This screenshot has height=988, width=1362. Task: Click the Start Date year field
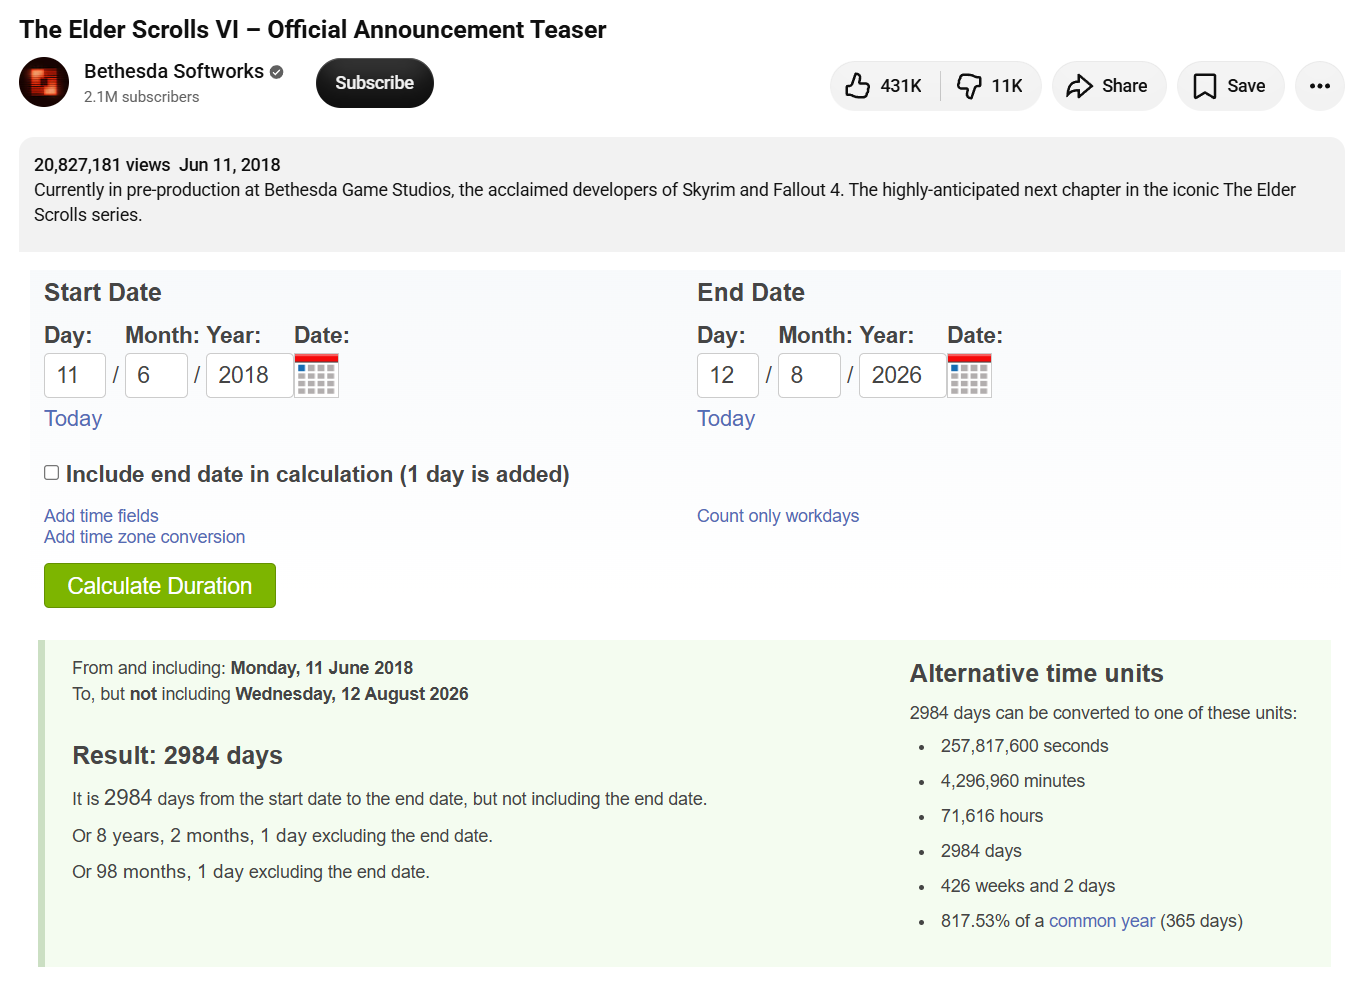coord(249,375)
